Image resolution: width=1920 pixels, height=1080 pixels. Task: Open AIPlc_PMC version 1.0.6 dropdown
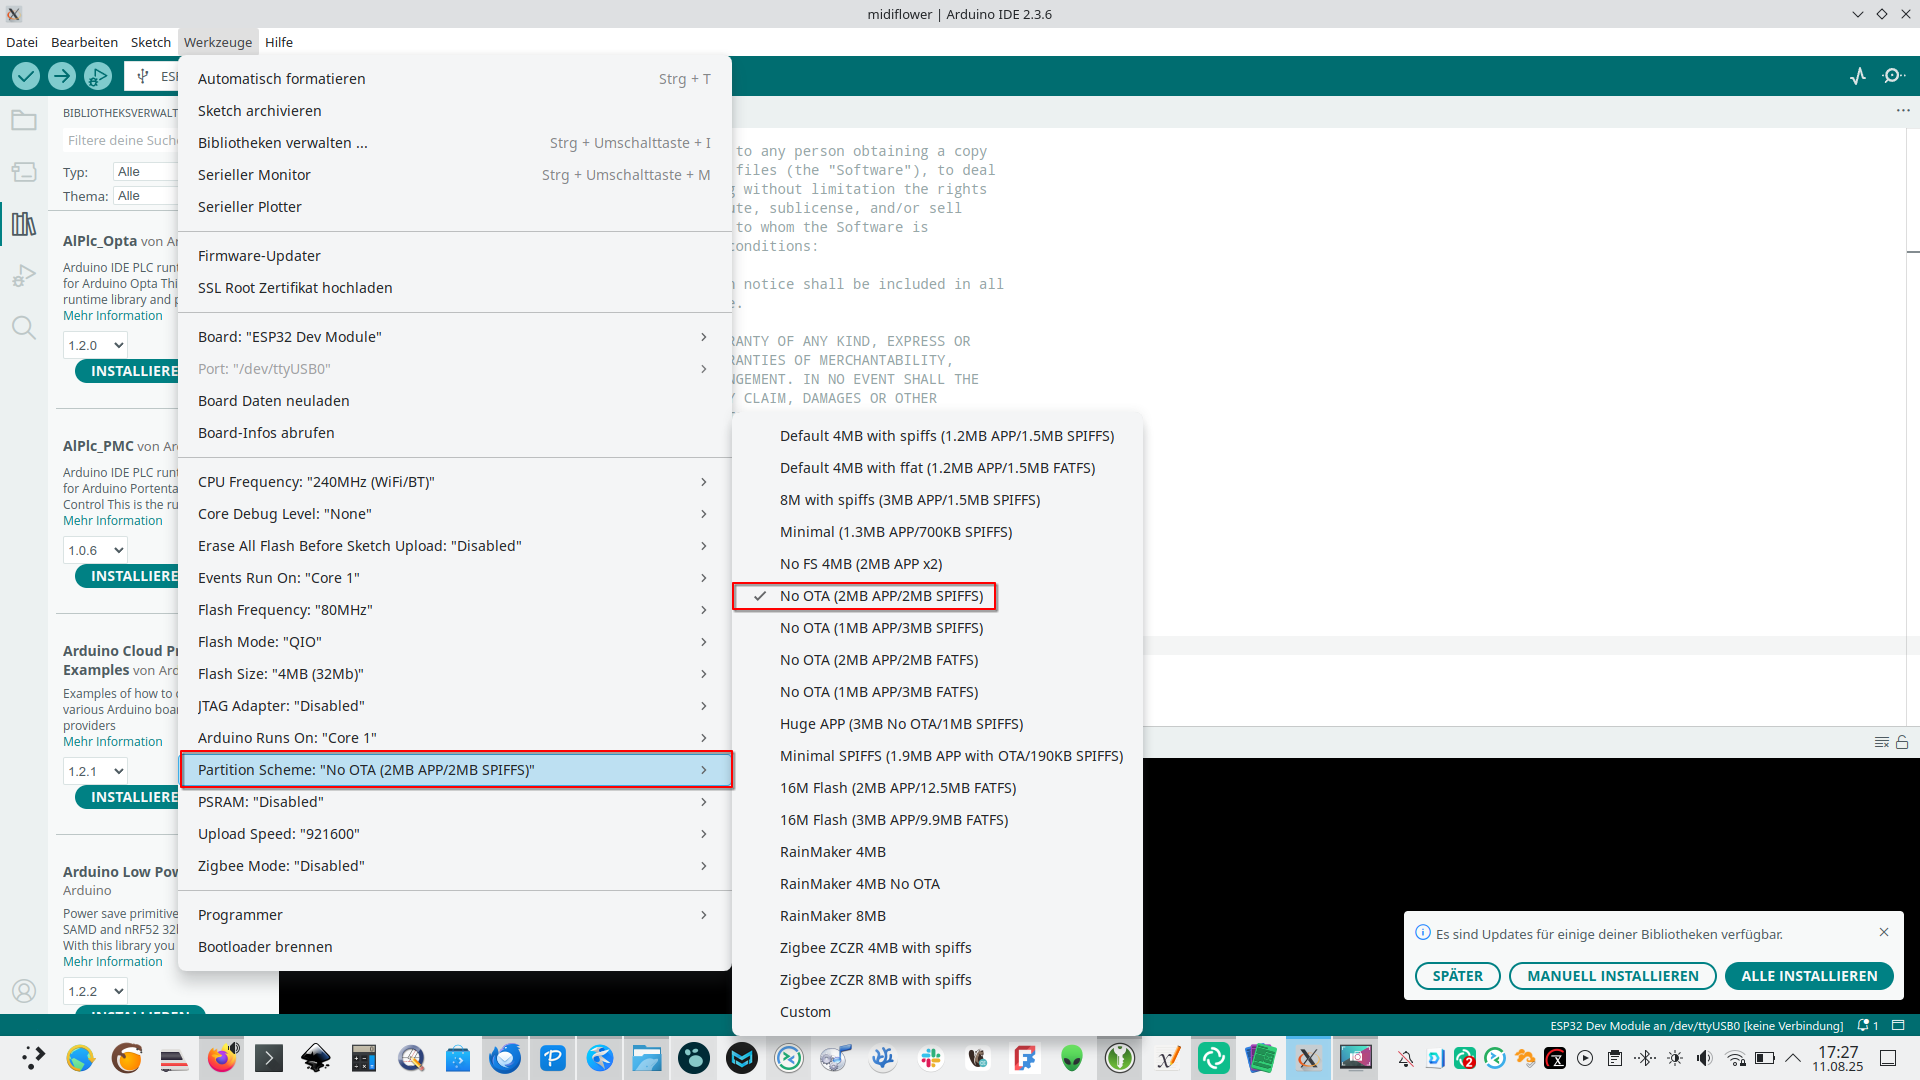[x=96, y=550]
